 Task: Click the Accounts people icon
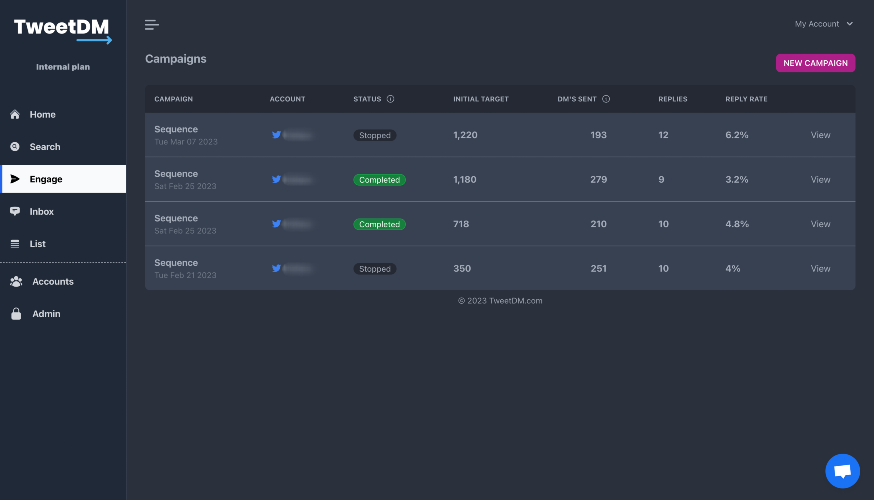(16, 281)
